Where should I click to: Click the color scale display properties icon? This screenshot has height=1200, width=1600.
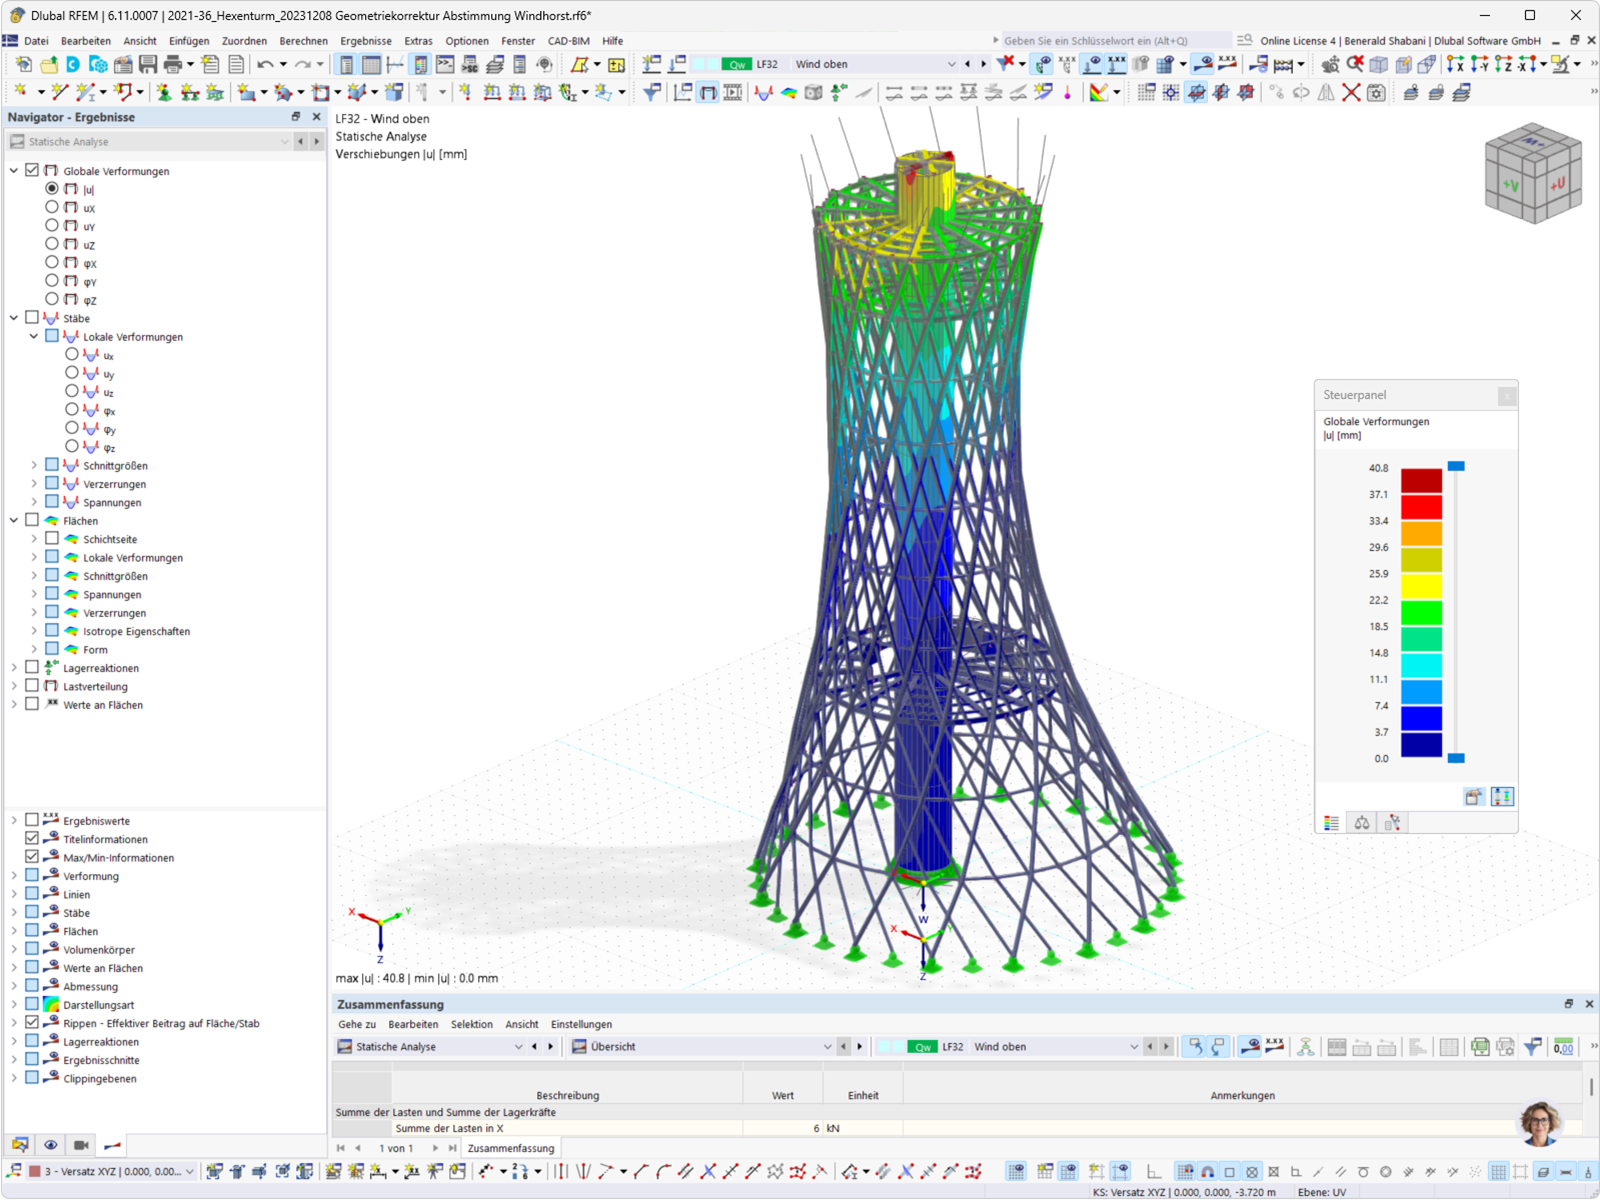point(1099,93)
